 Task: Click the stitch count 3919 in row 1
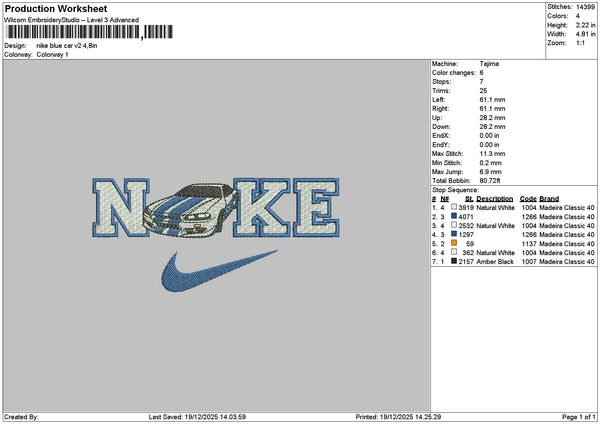click(466, 207)
